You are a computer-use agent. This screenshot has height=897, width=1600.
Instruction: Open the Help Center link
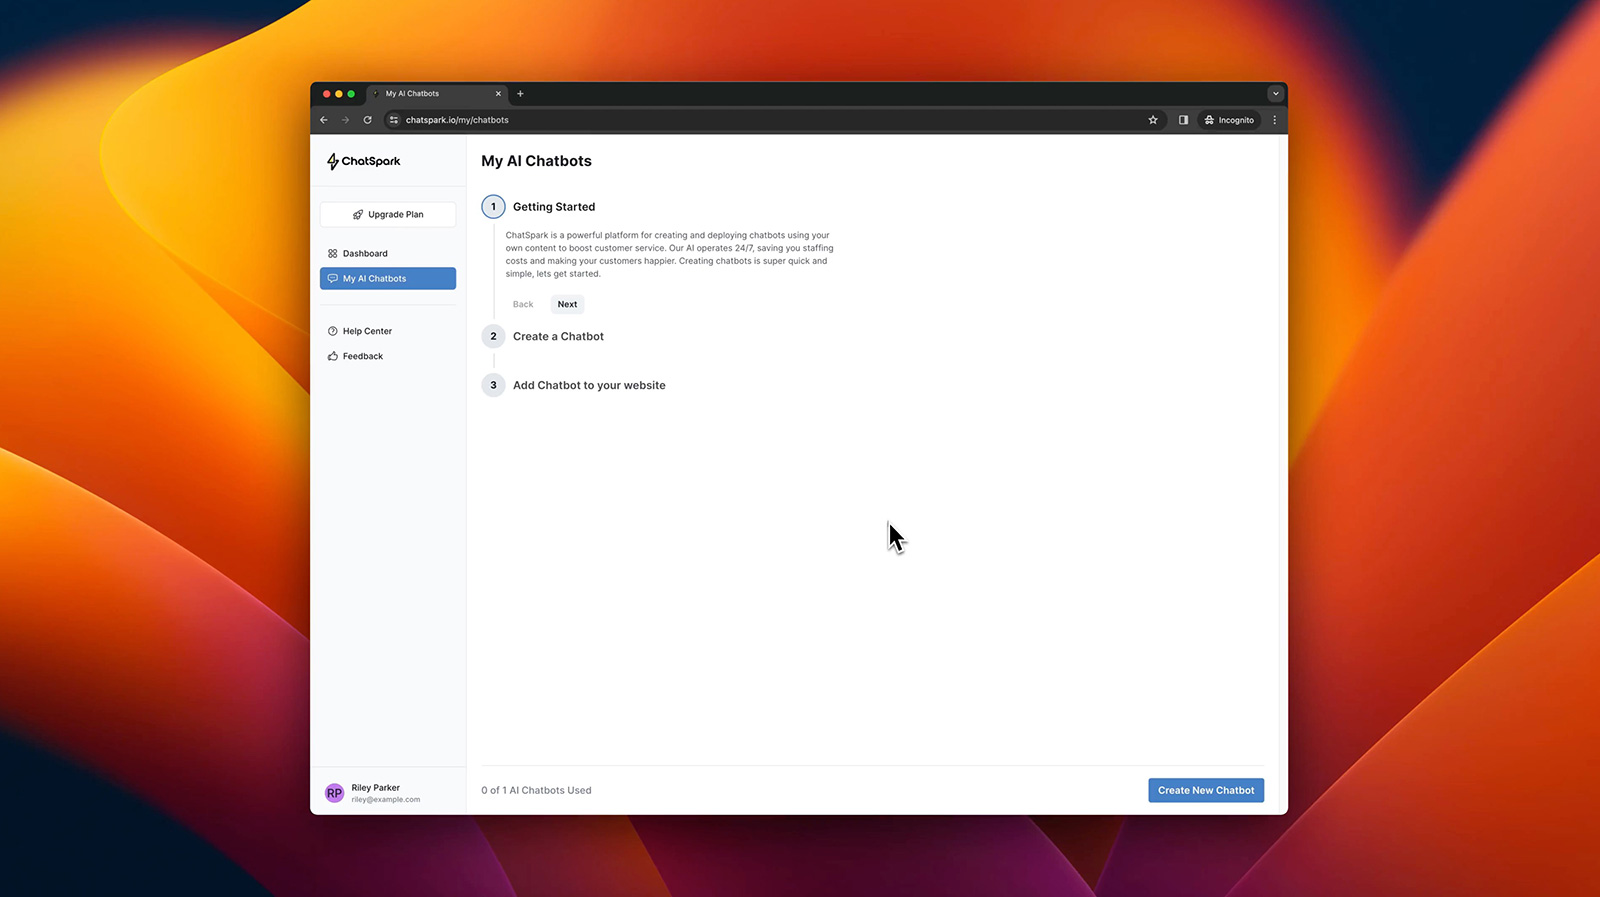click(x=367, y=331)
